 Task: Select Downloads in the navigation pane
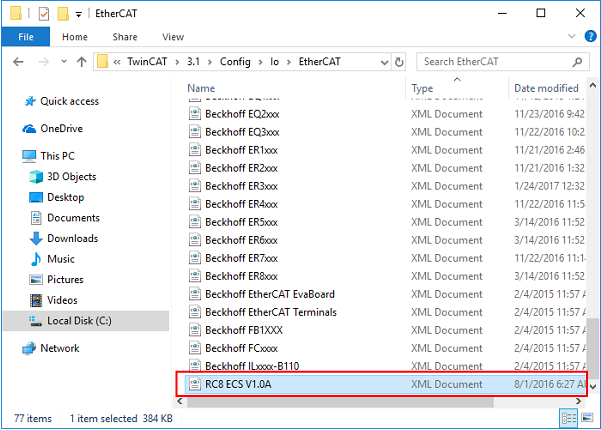tap(72, 238)
